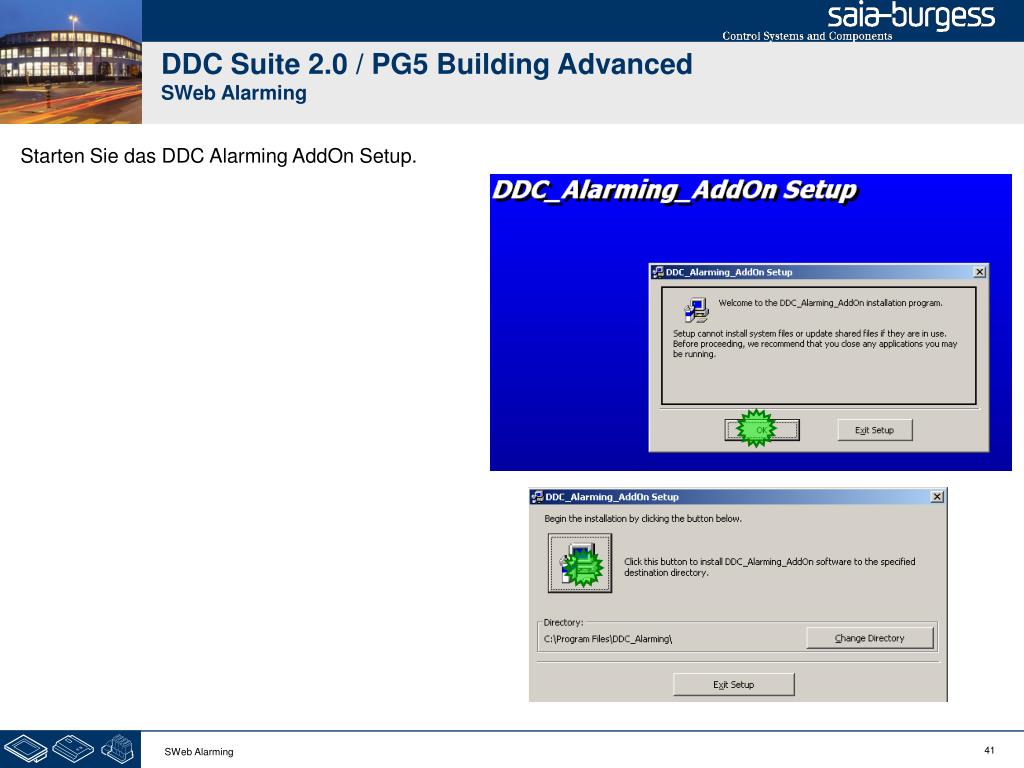Click the building photo thumbnail in the slide header
1024x768 pixels.
tap(71, 62)
